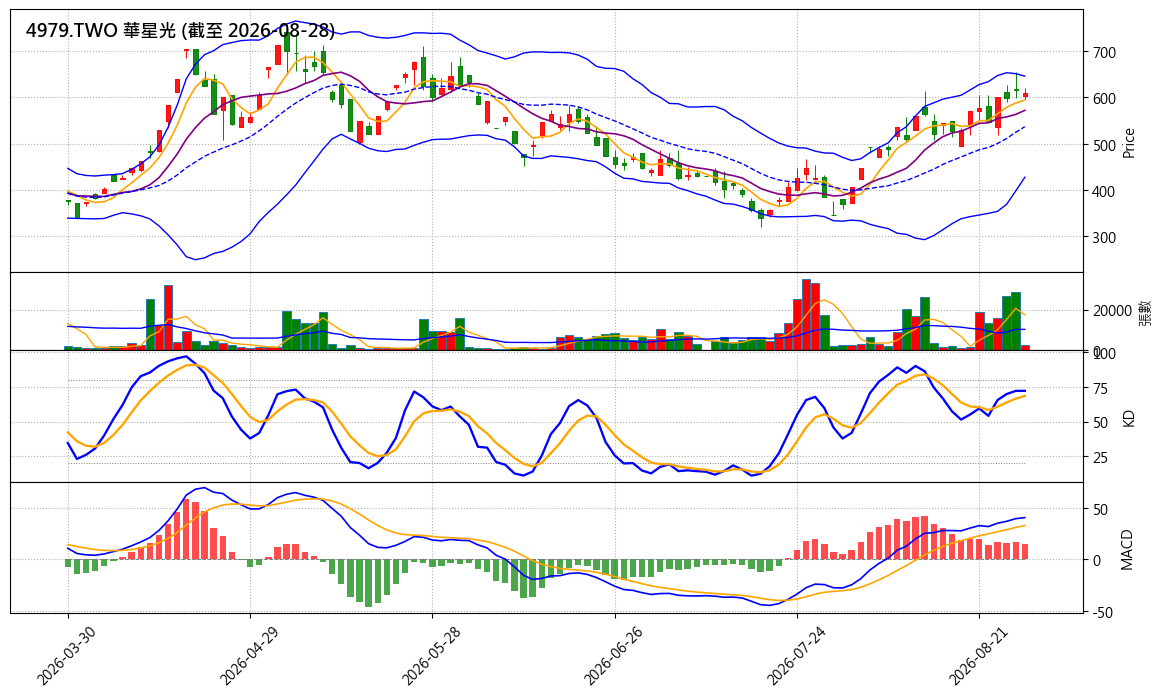Click the 2026-05-28 date label

tap(431, 656)
